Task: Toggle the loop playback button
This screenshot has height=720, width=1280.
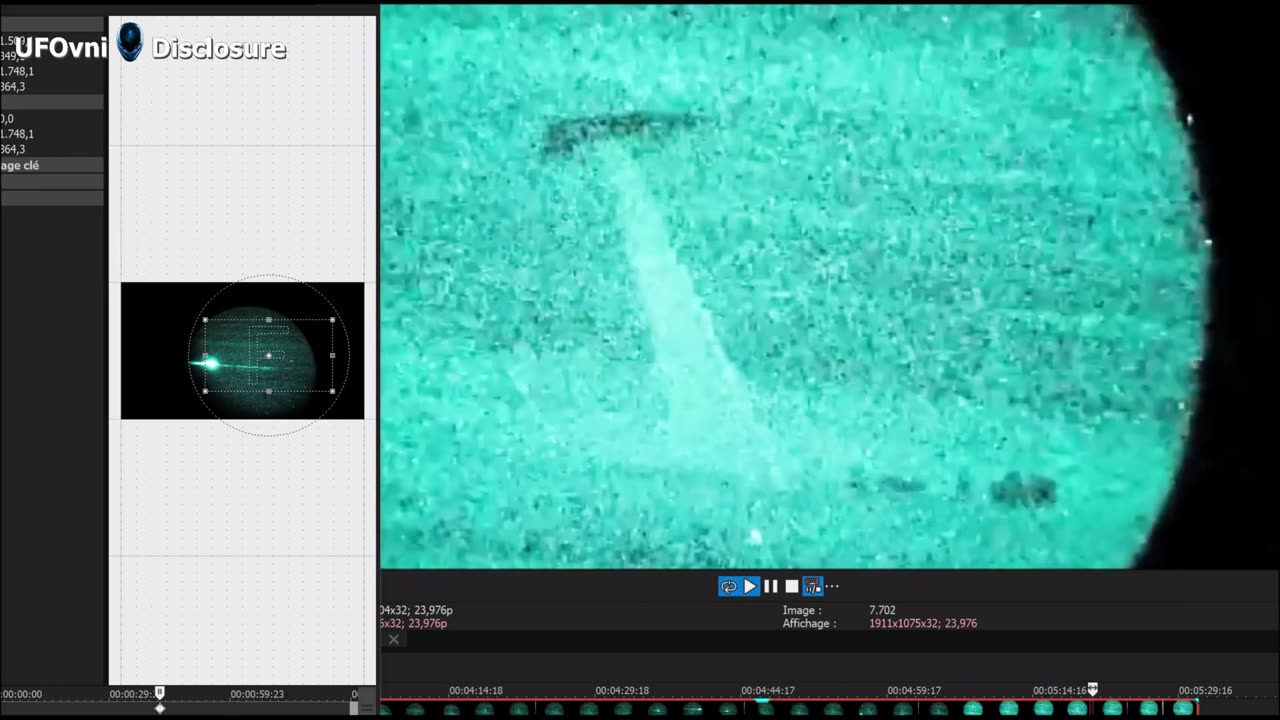Action: [x=729, y=587]
